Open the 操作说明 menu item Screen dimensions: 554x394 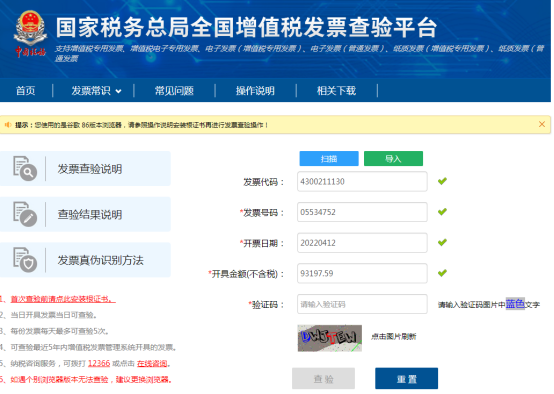click(255, 91)
